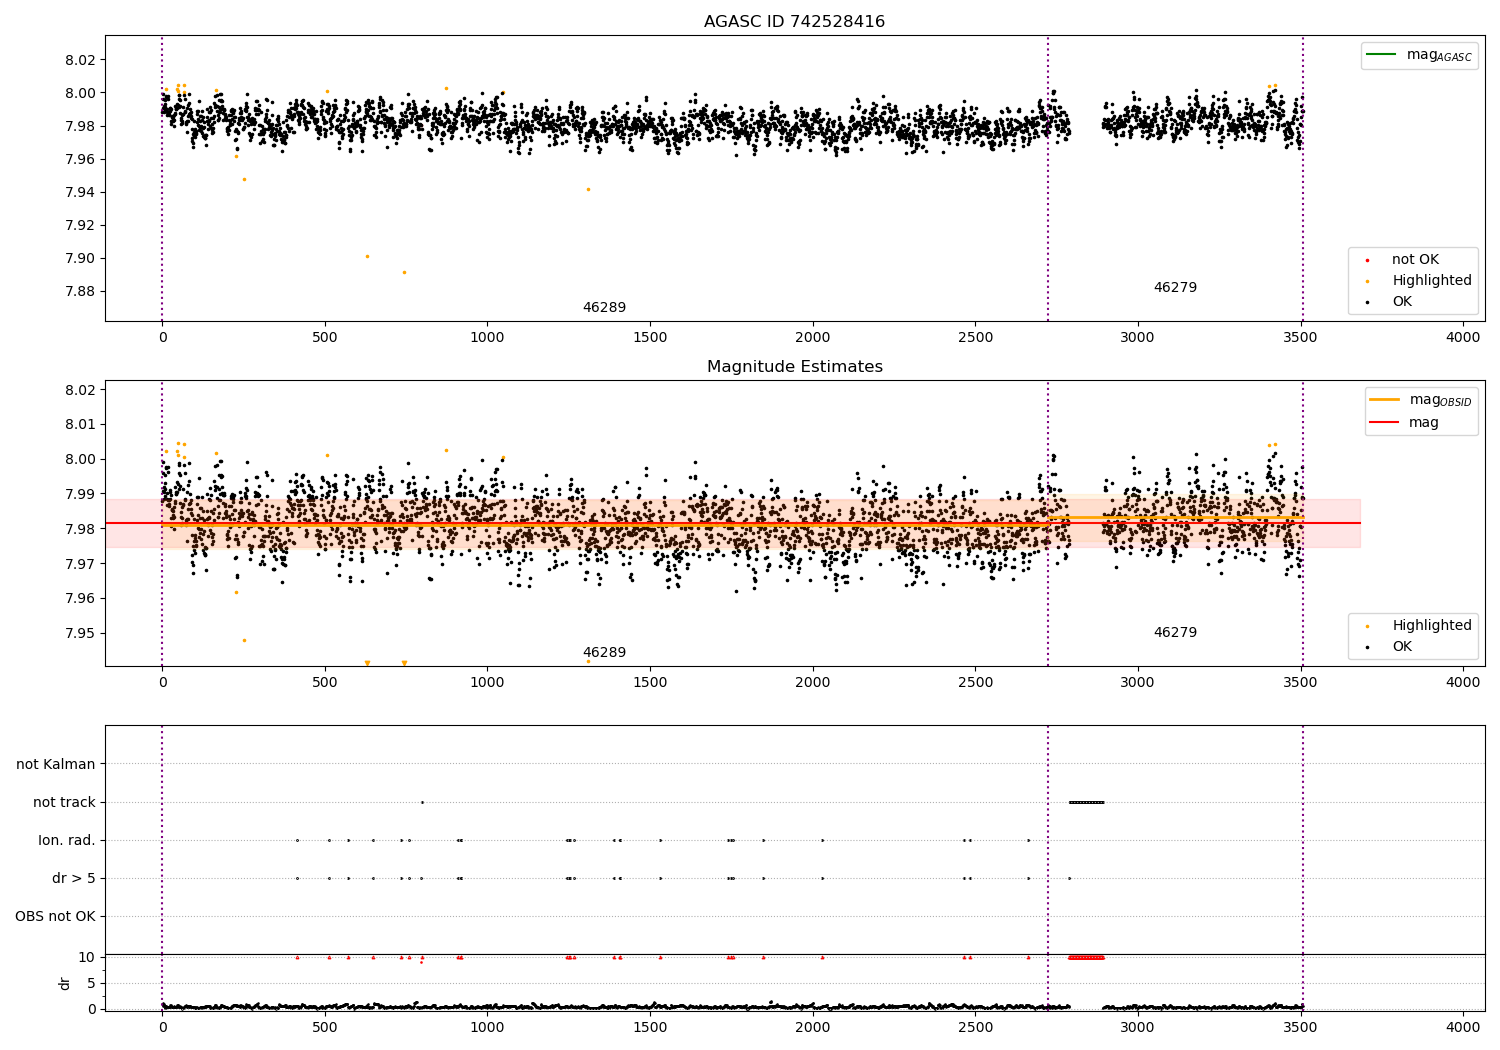
Task: Click the green line swatch in mag AGASC legend
Action: tap(1382, 54)
